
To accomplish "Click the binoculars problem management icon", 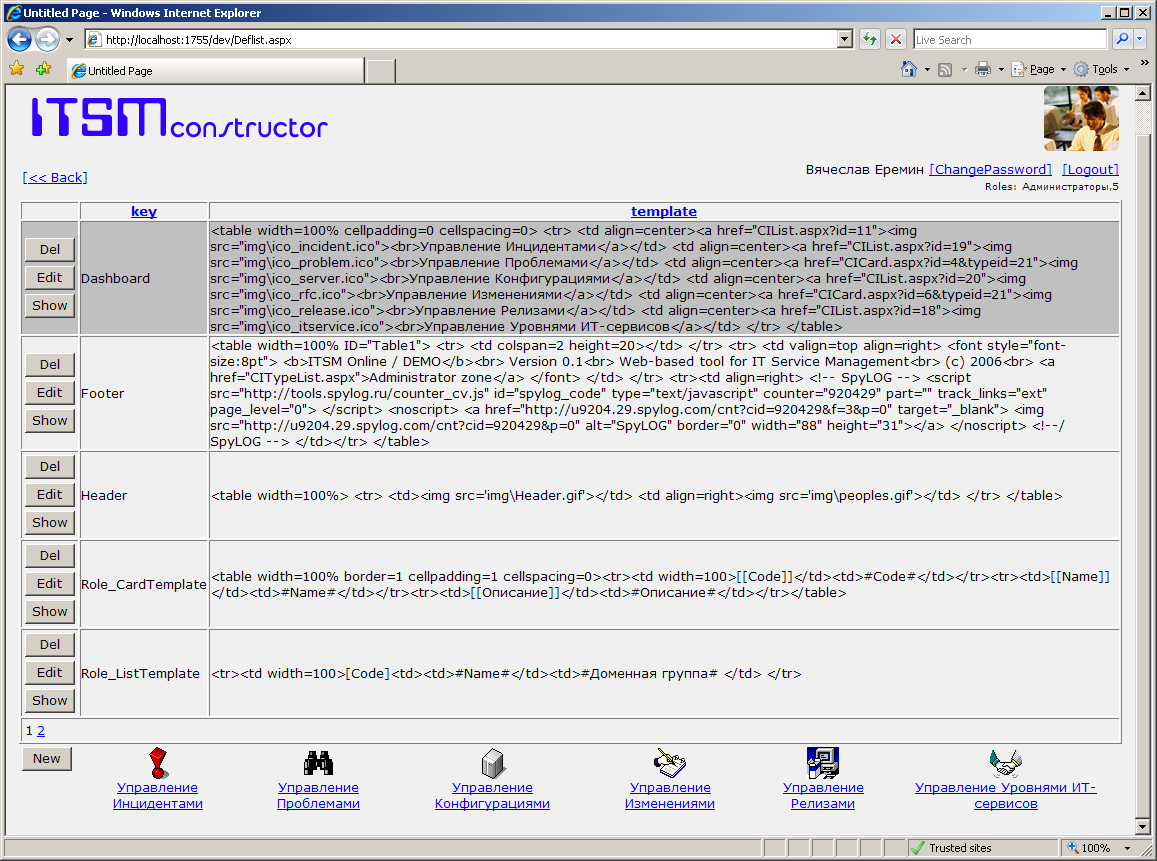I will (318, 763).
